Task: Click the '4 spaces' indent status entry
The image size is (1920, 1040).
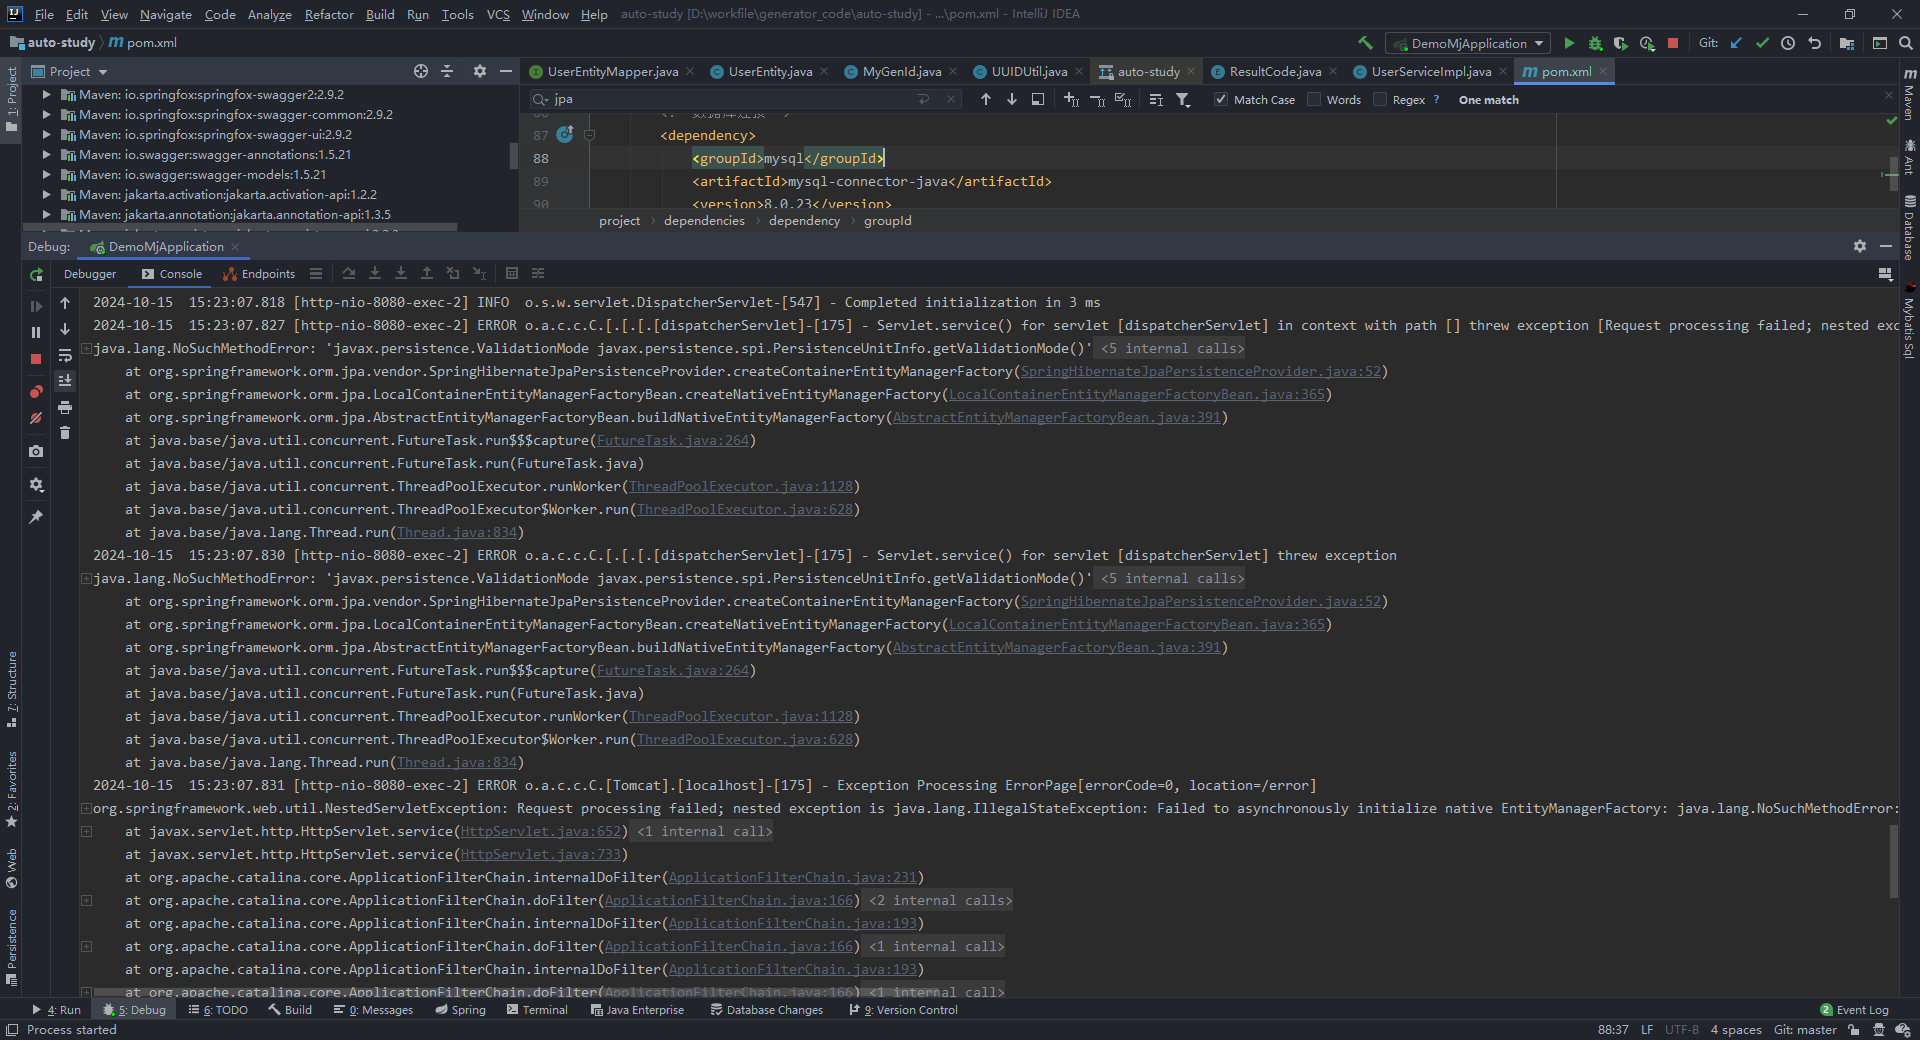Action: click(1736, 1030)
